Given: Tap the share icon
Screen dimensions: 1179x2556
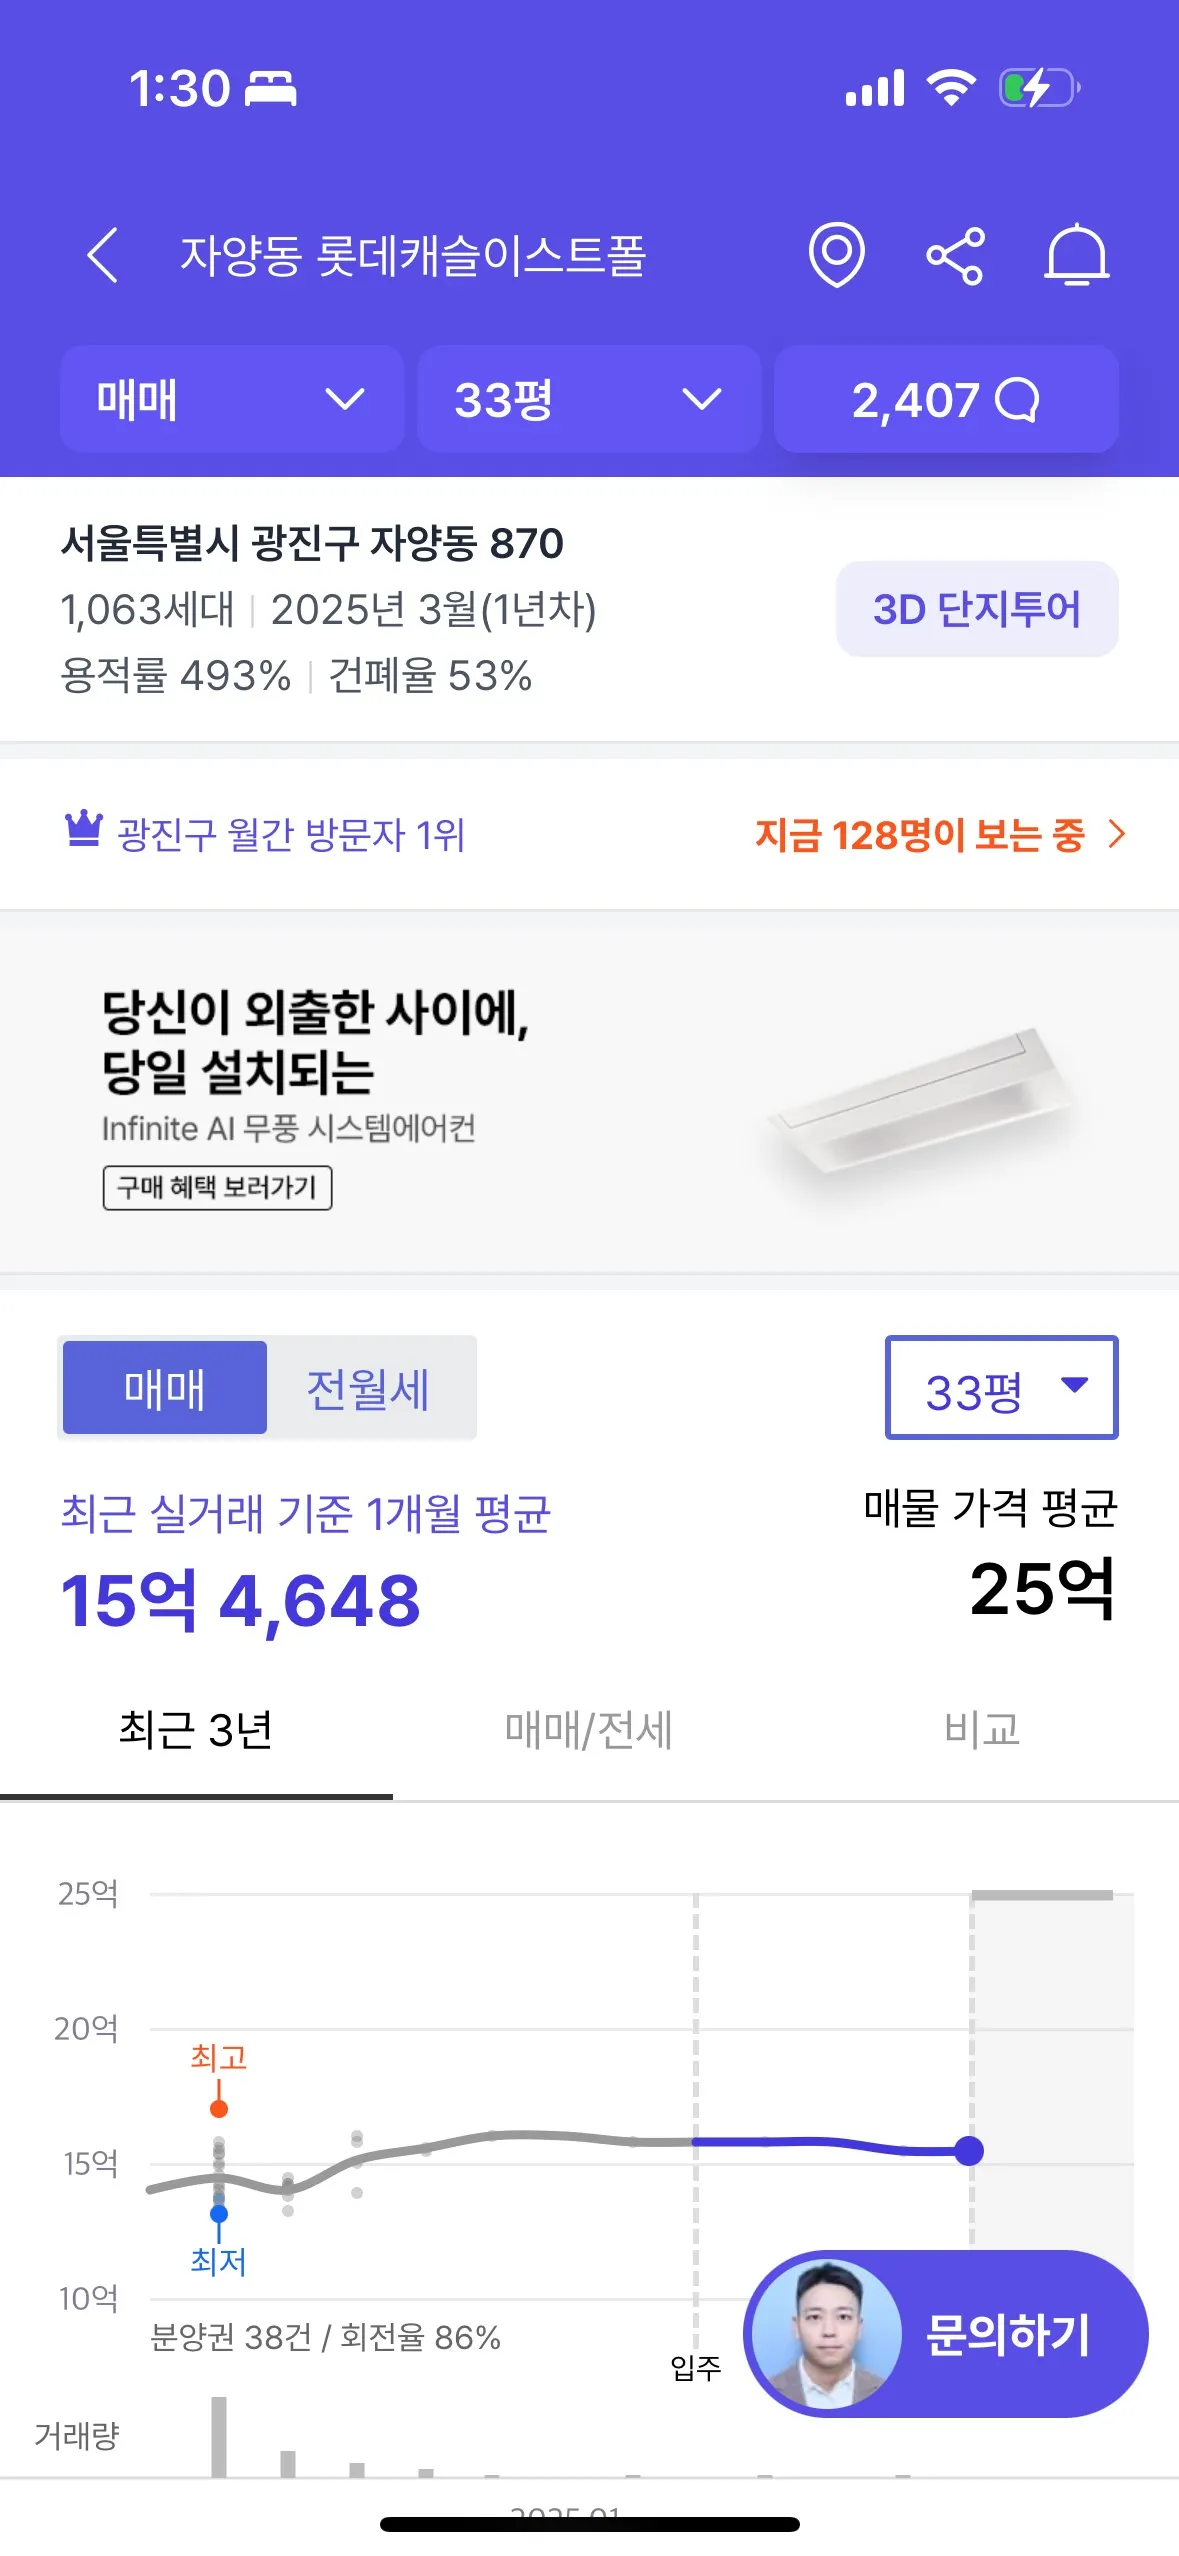Looking at the screenshot, I should [955, 256].
